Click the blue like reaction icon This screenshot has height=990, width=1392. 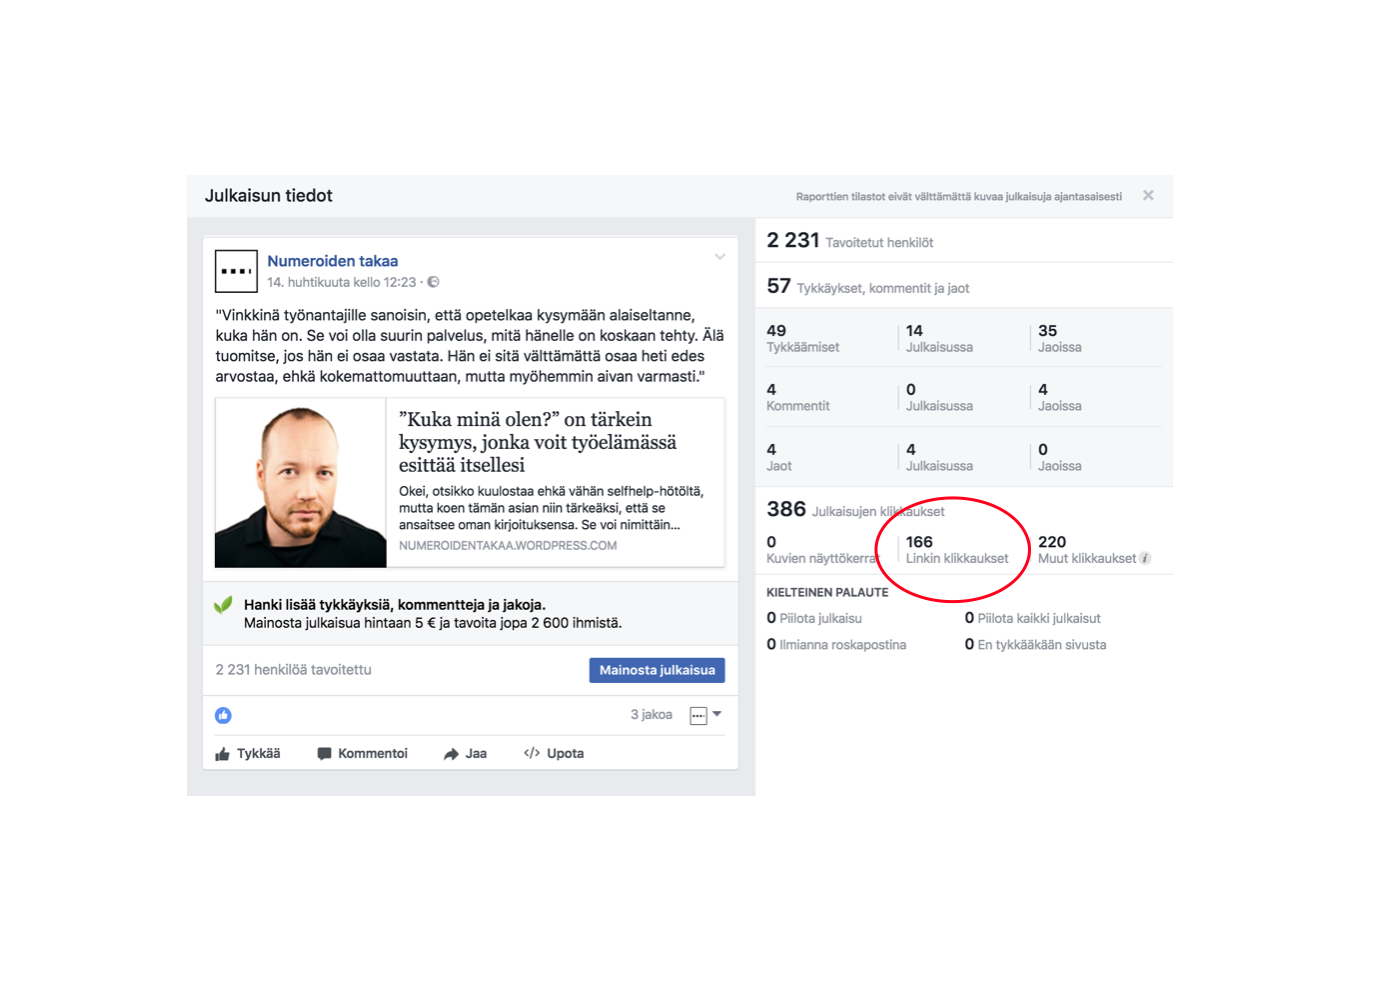coord(223,715)
